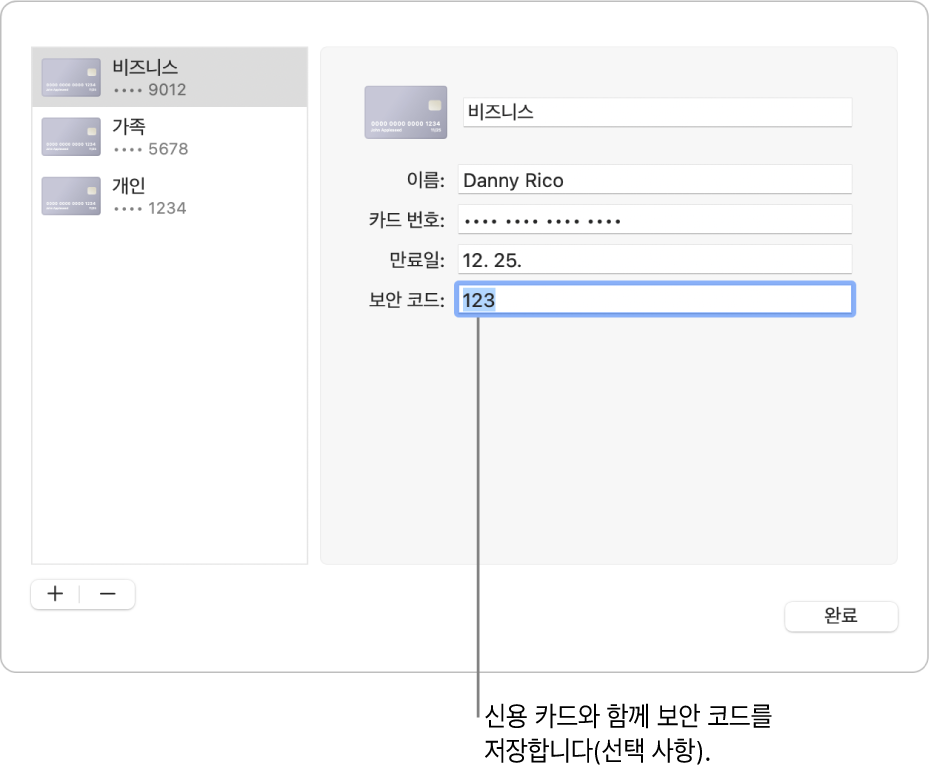Screen dimensions: 931x774
Task: Click the card description field 비즈니스
Action: (x=656, y=112)
